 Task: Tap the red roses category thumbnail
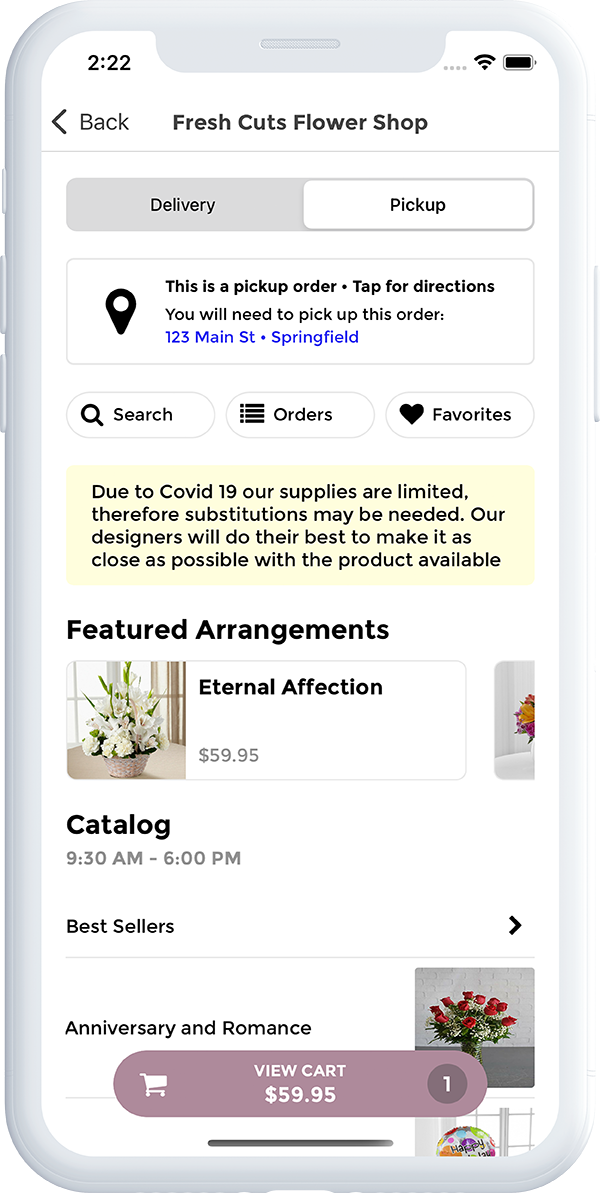pos(474,1015)
